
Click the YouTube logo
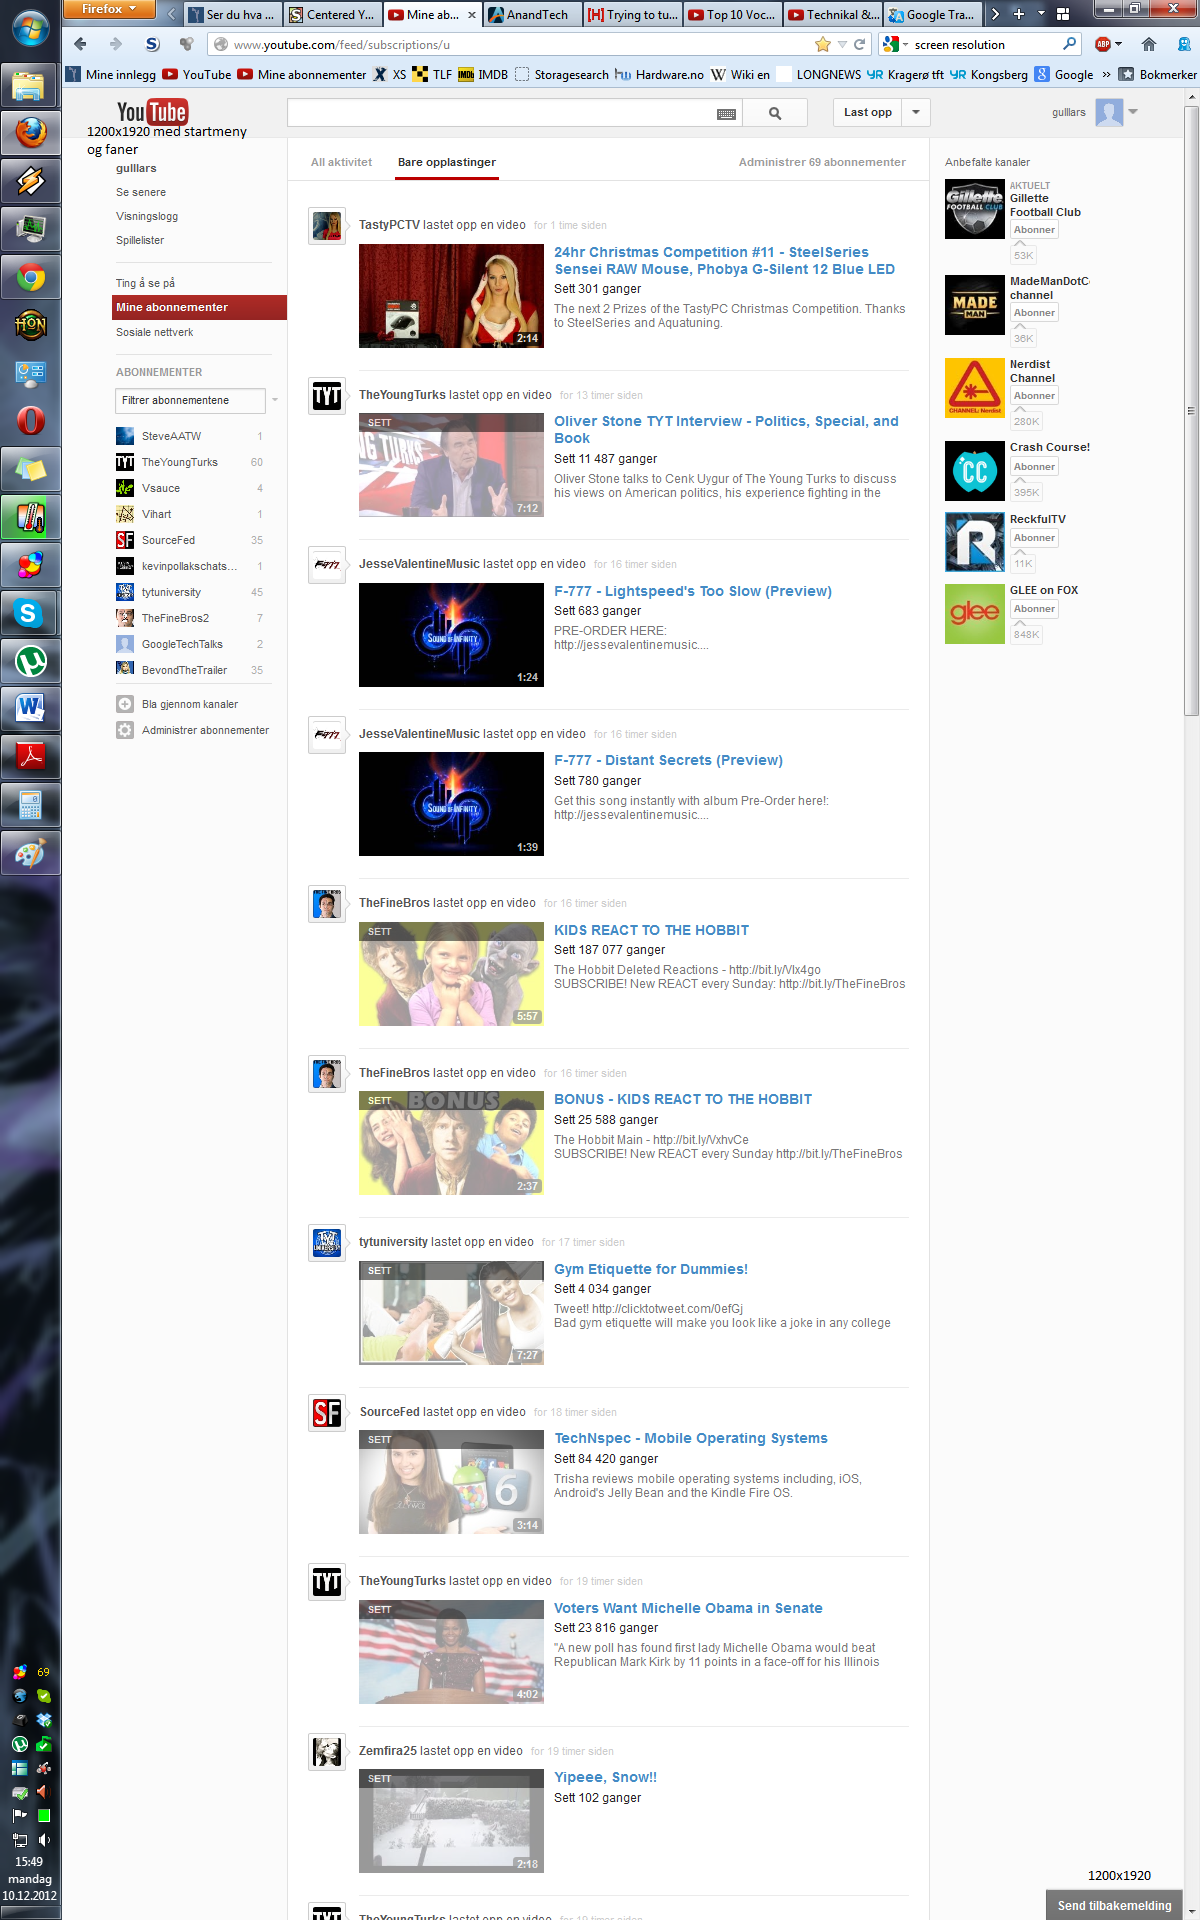[152, 112]
